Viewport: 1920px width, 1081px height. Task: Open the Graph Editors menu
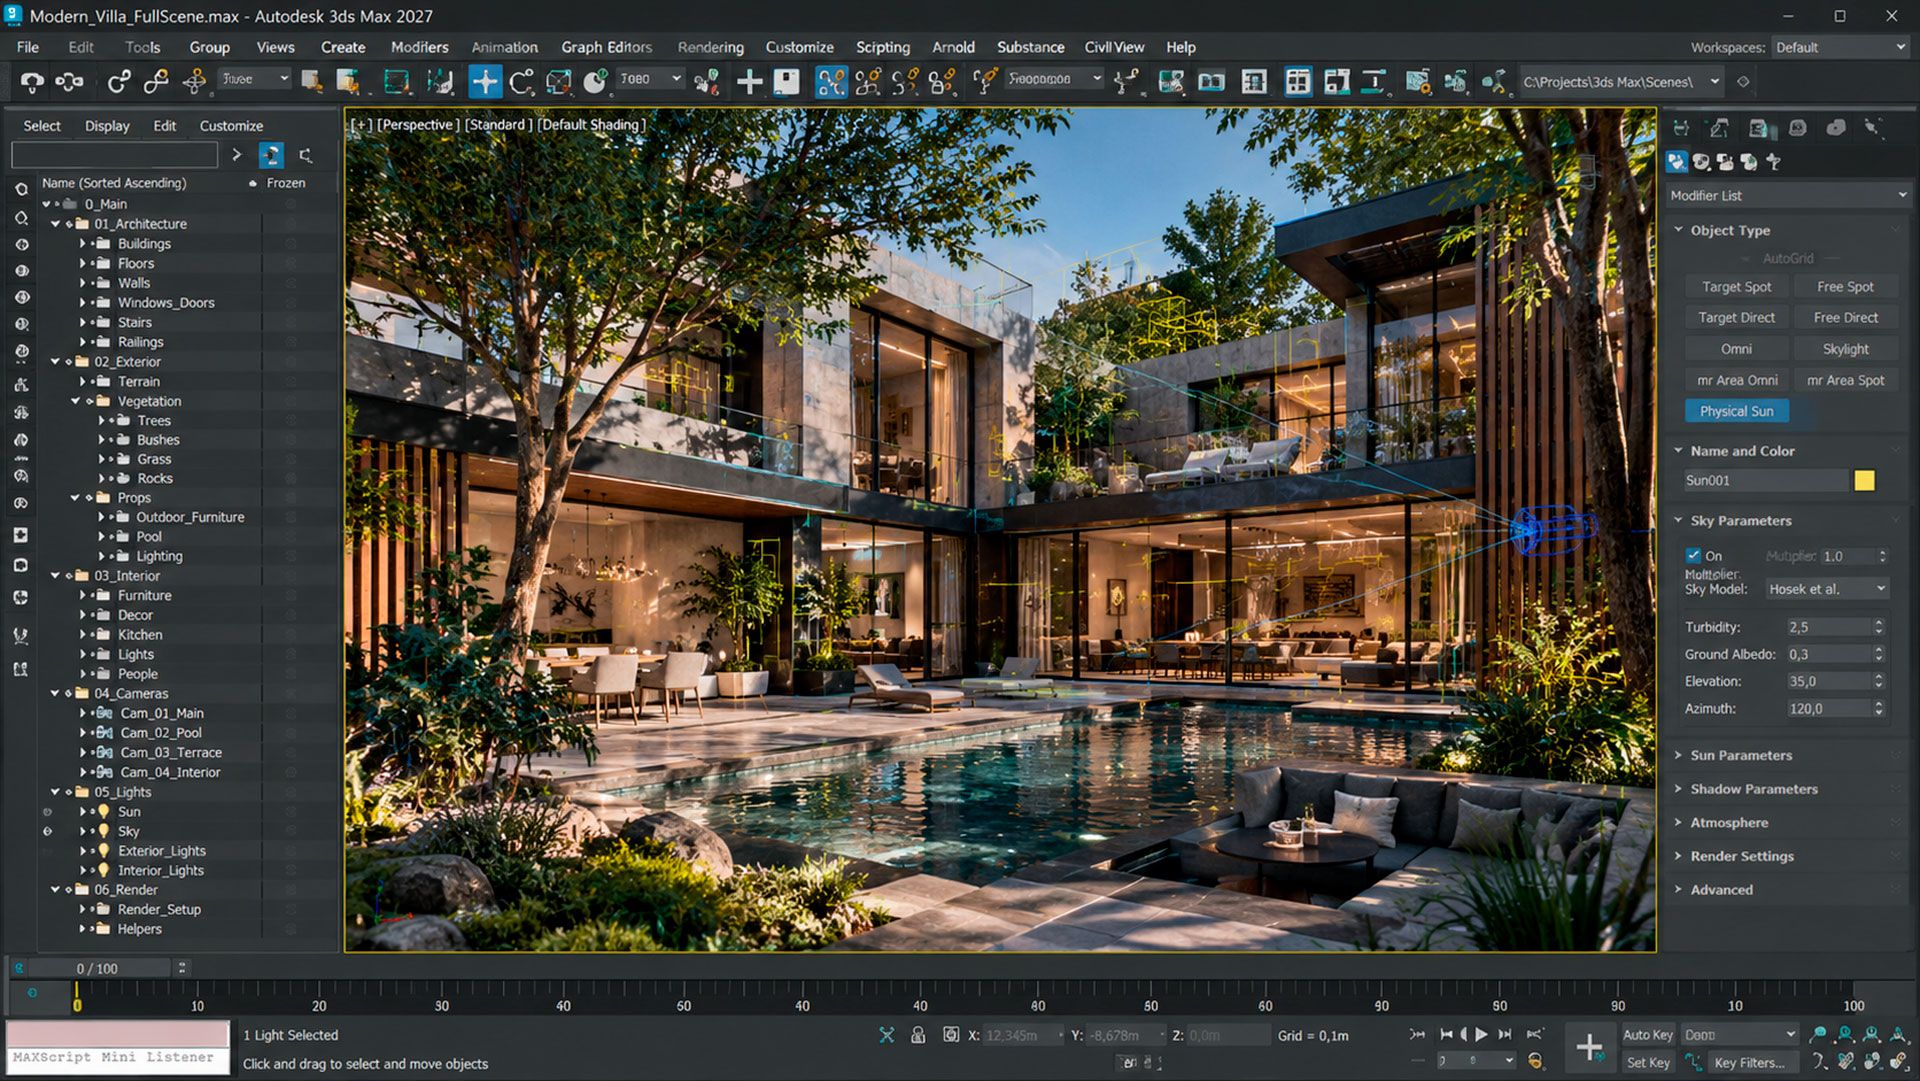pos(606,47)
